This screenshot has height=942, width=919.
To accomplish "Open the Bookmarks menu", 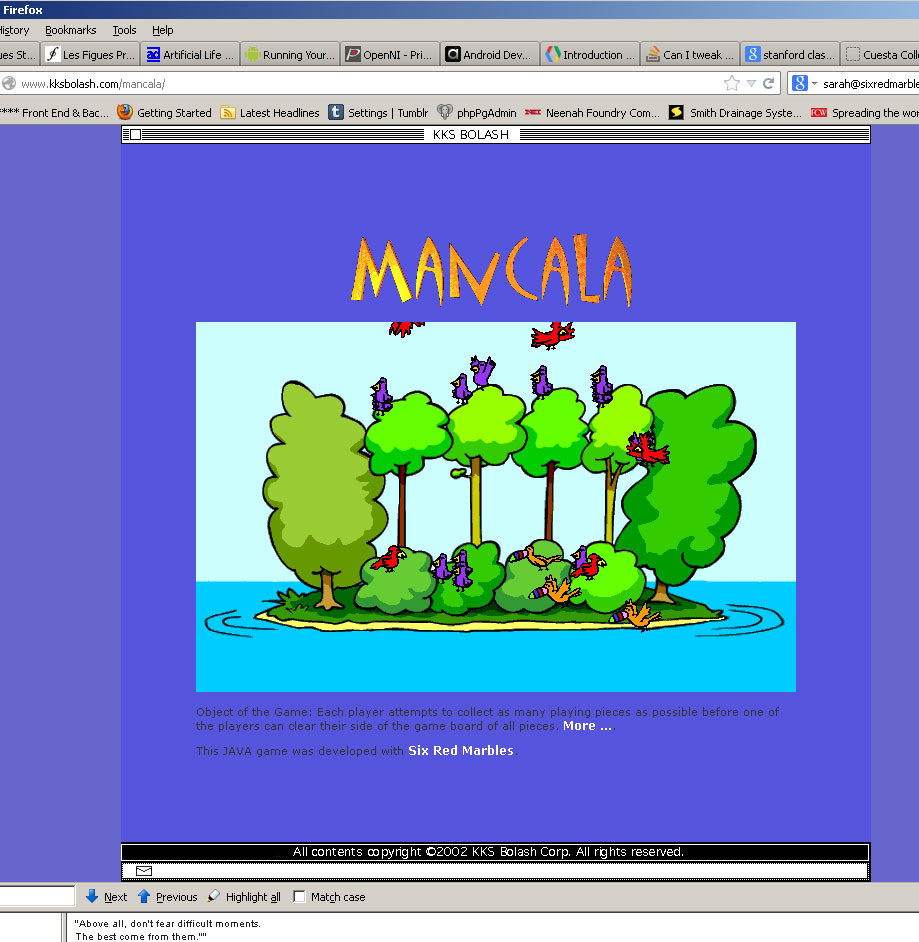I will 70,30.
